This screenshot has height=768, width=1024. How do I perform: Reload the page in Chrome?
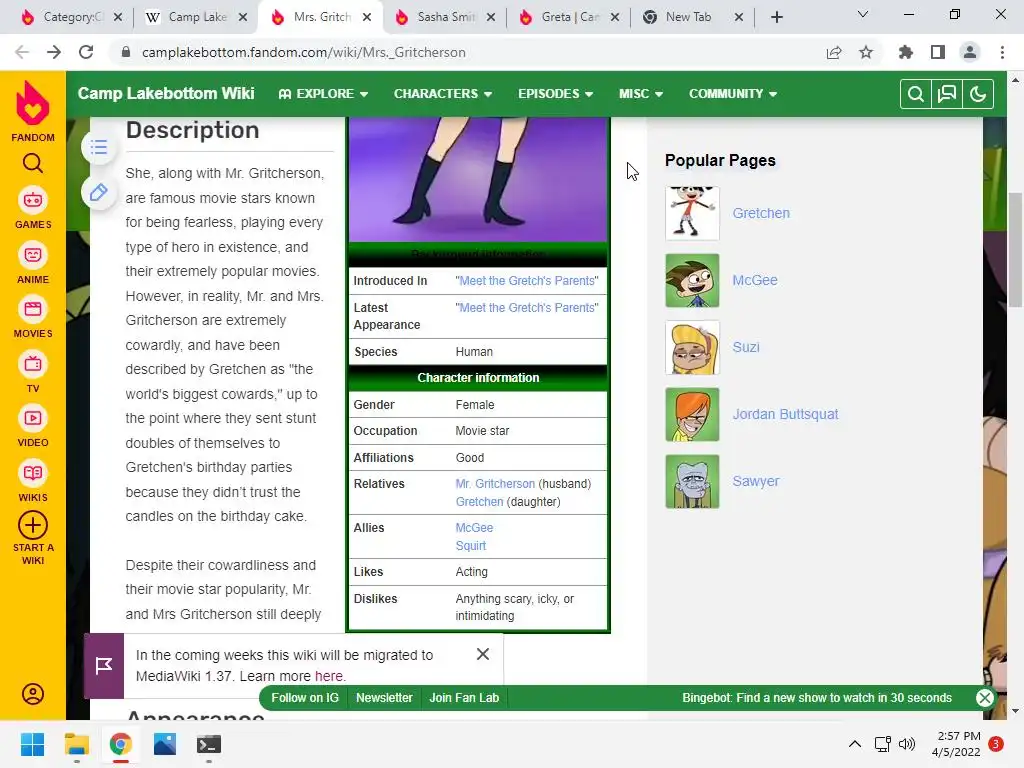pyautogui.click(x=86, y=52)
